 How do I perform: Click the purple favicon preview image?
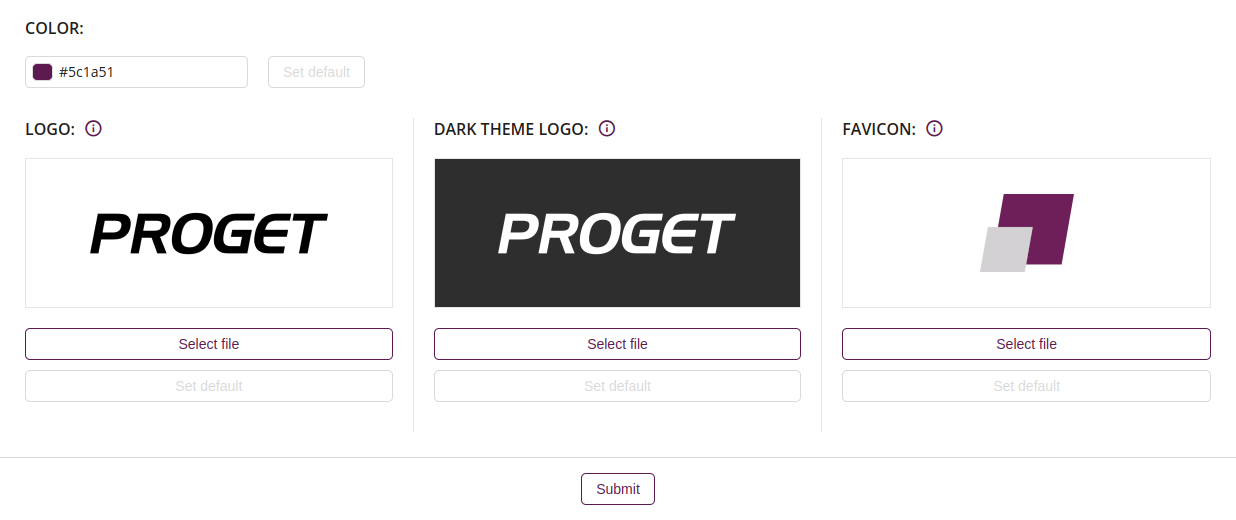pos(1026,233)
